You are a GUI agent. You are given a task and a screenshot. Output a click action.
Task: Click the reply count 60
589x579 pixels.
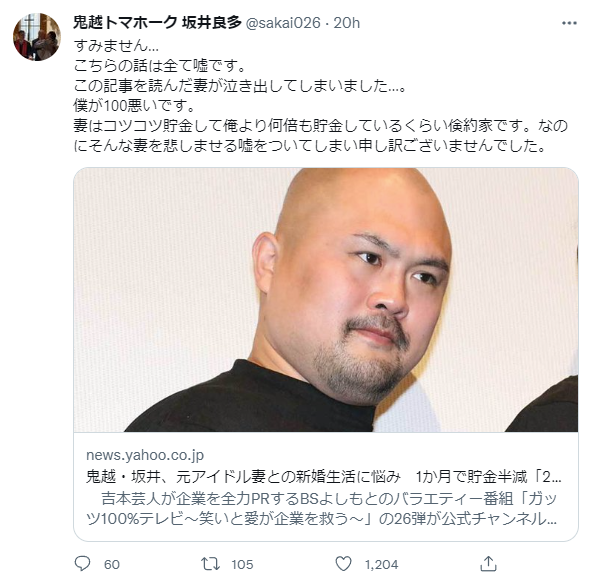click(x=112, y=564)
